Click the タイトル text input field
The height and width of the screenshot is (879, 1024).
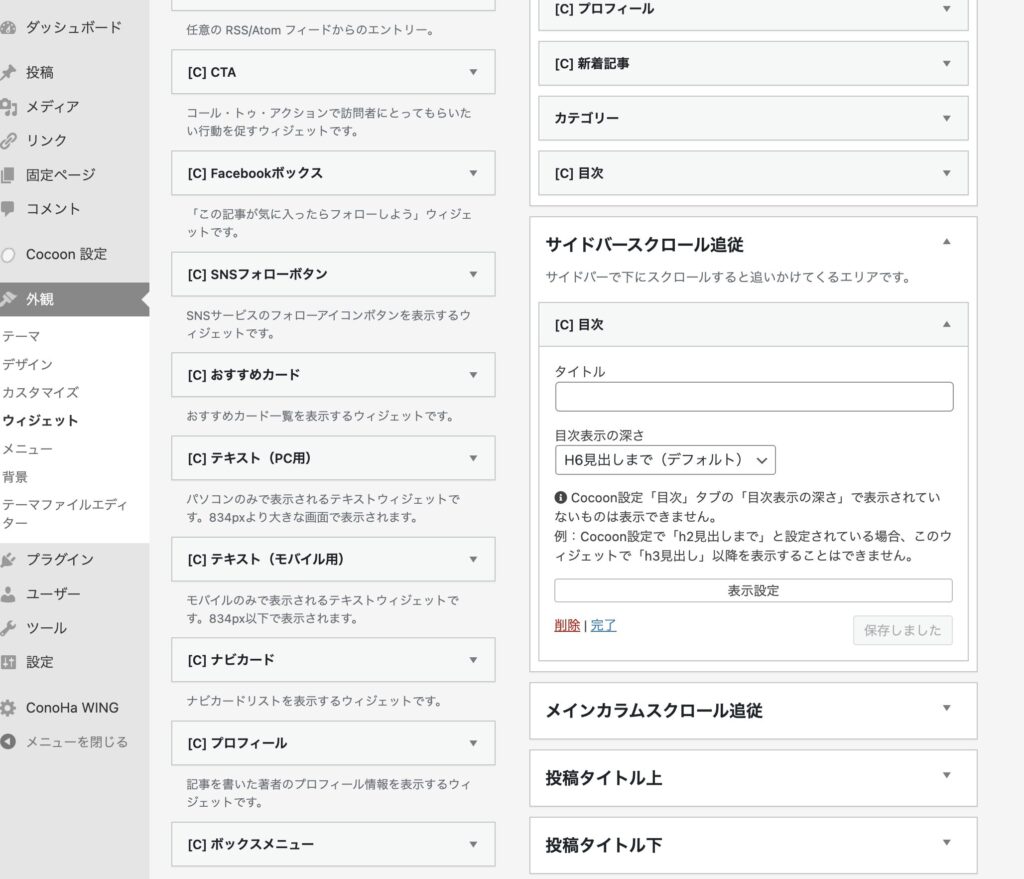pos(754,397)
